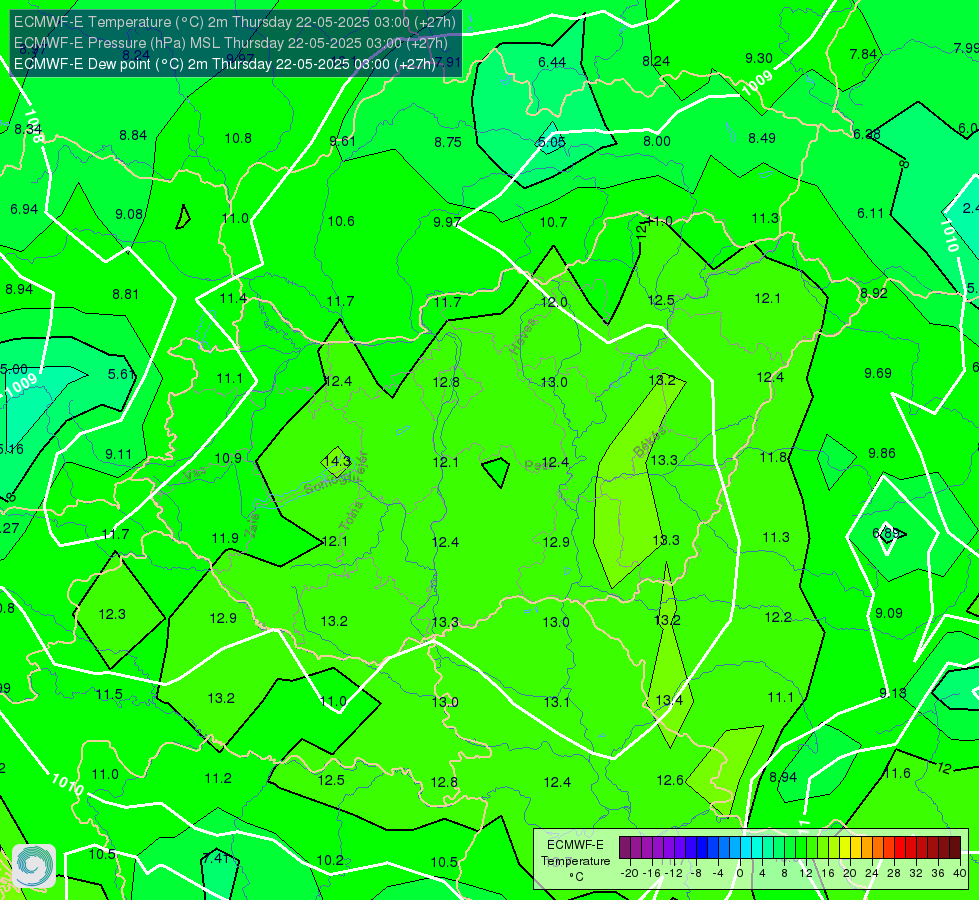The image size is (979, 900).
Task: Click the 5.05 temperature value
Action: tap(551, 142)
